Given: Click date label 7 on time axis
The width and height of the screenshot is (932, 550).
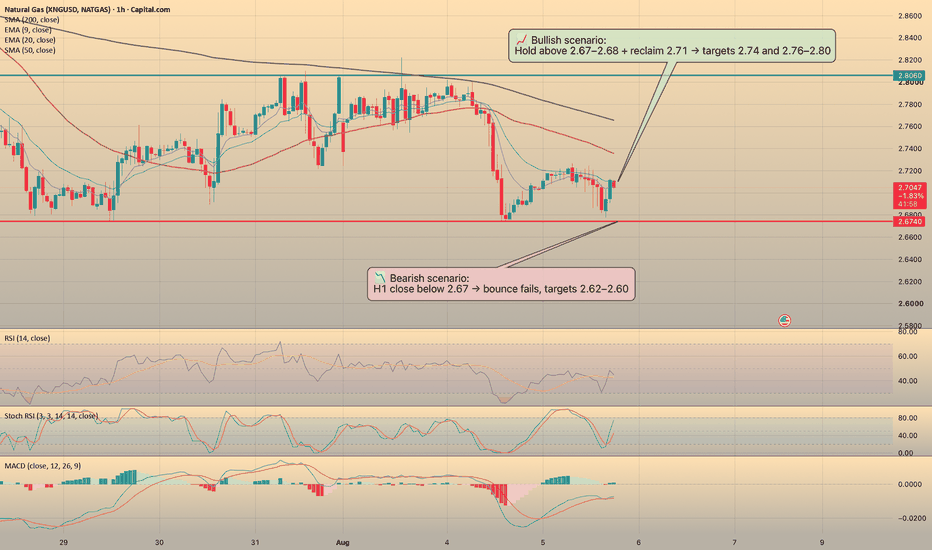Looking at the screenshot, I should coord(735,542).
